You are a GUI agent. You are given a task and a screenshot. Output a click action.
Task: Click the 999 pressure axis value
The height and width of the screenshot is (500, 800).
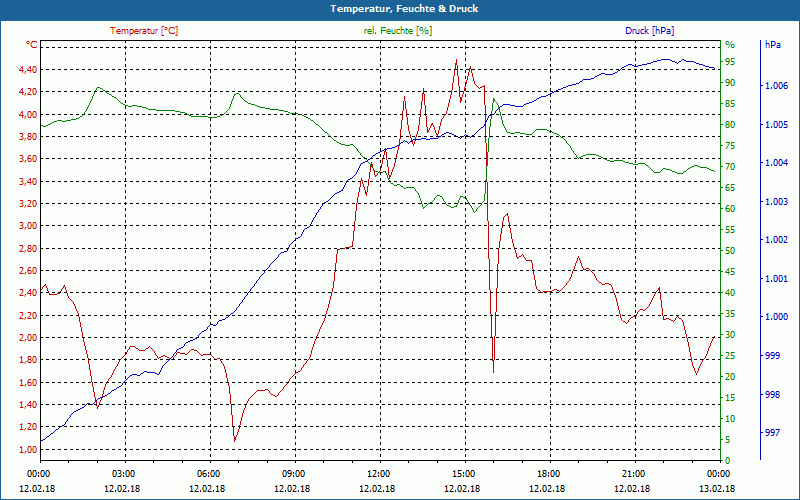772,356
